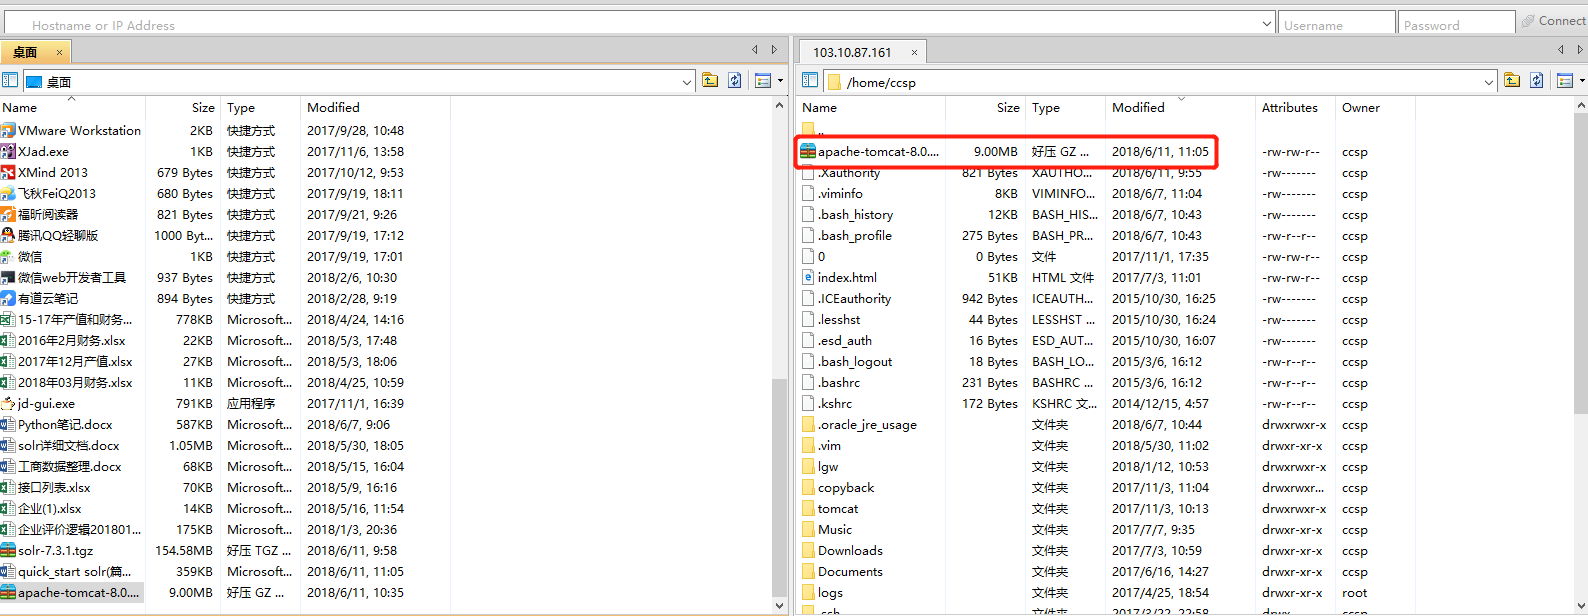
Task: Sort remote files by Owner column
Action: click(x=1361, y=107)
